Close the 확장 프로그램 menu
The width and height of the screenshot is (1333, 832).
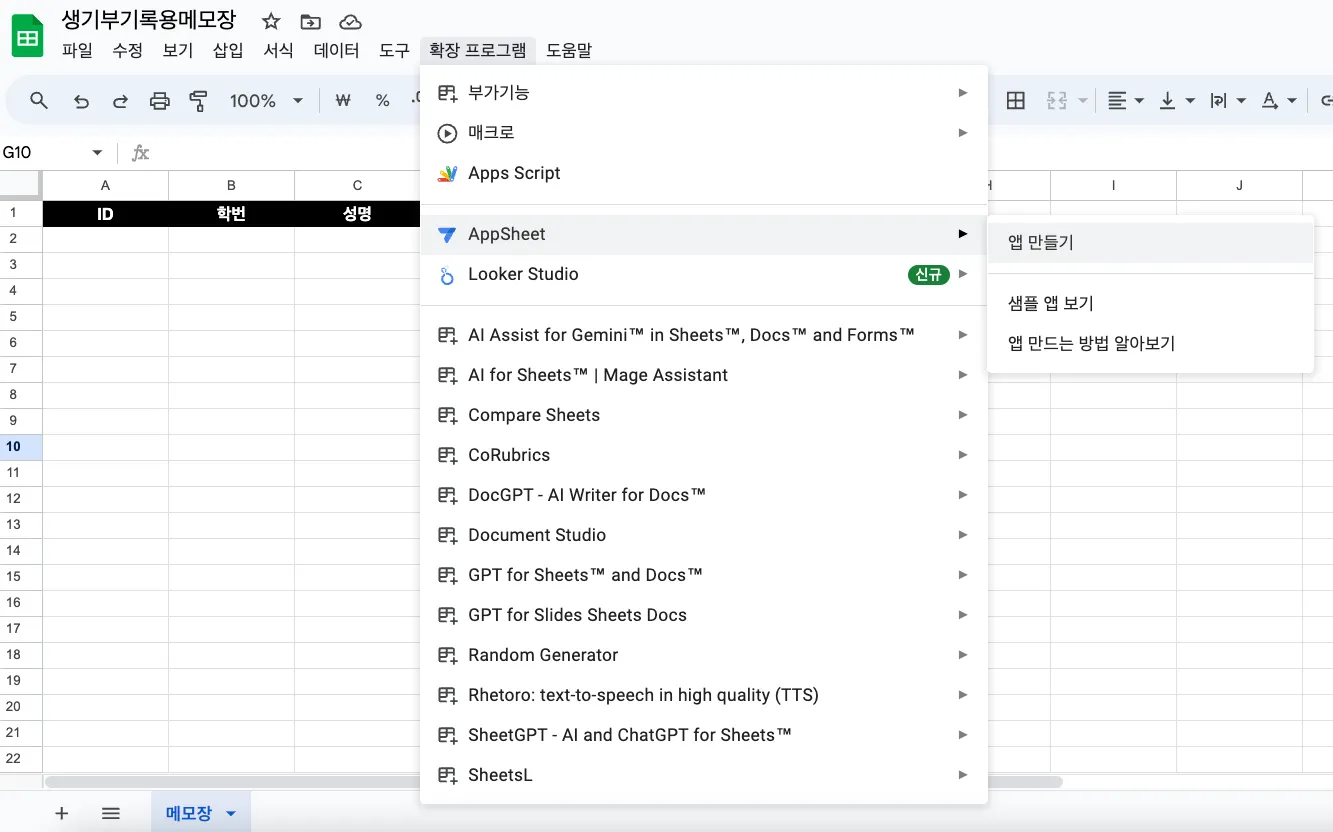478,50
